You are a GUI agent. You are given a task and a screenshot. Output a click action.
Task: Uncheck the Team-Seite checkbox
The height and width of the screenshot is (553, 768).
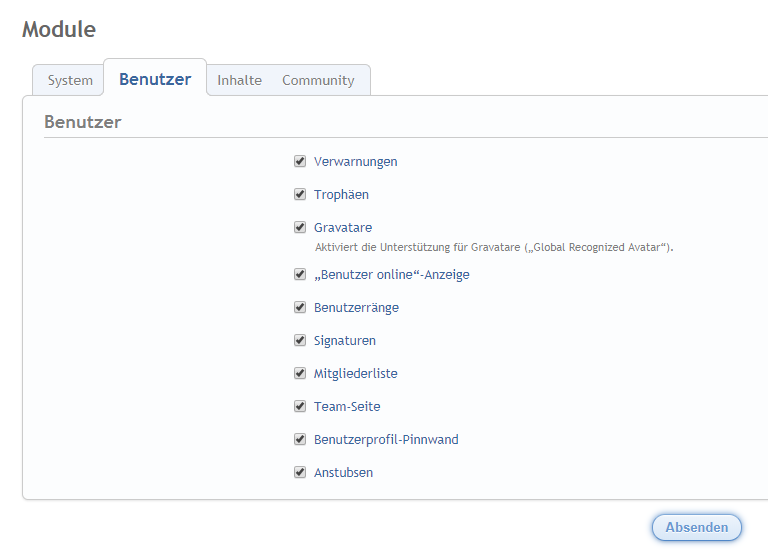pyautogui.click(x=300, y=406)
